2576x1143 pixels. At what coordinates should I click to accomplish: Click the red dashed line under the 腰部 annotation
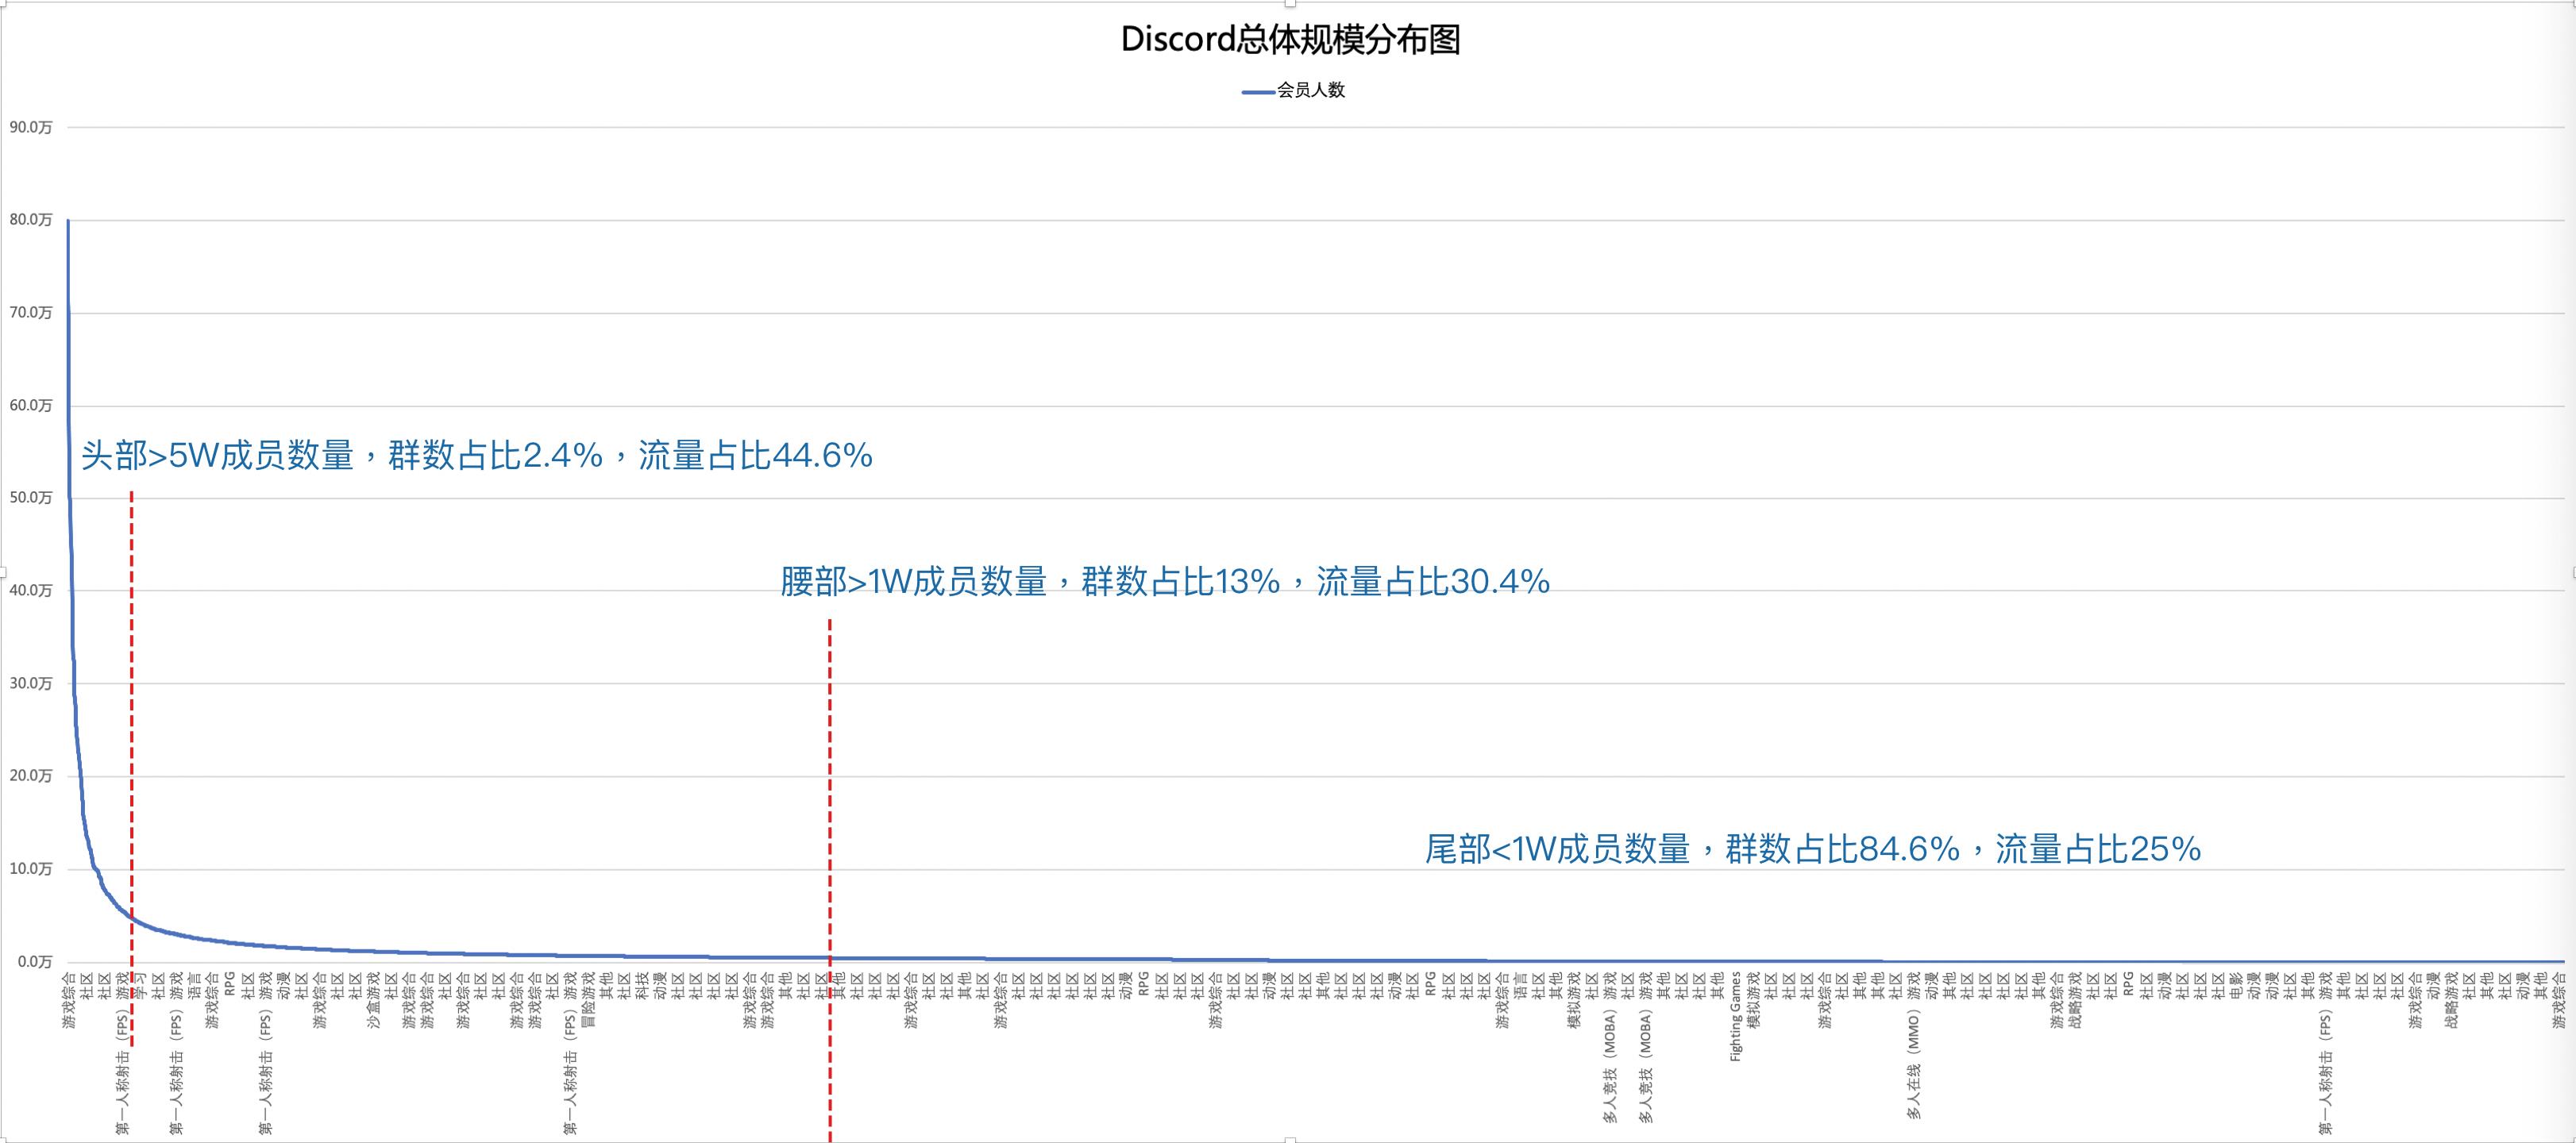(x=829, y=880)
